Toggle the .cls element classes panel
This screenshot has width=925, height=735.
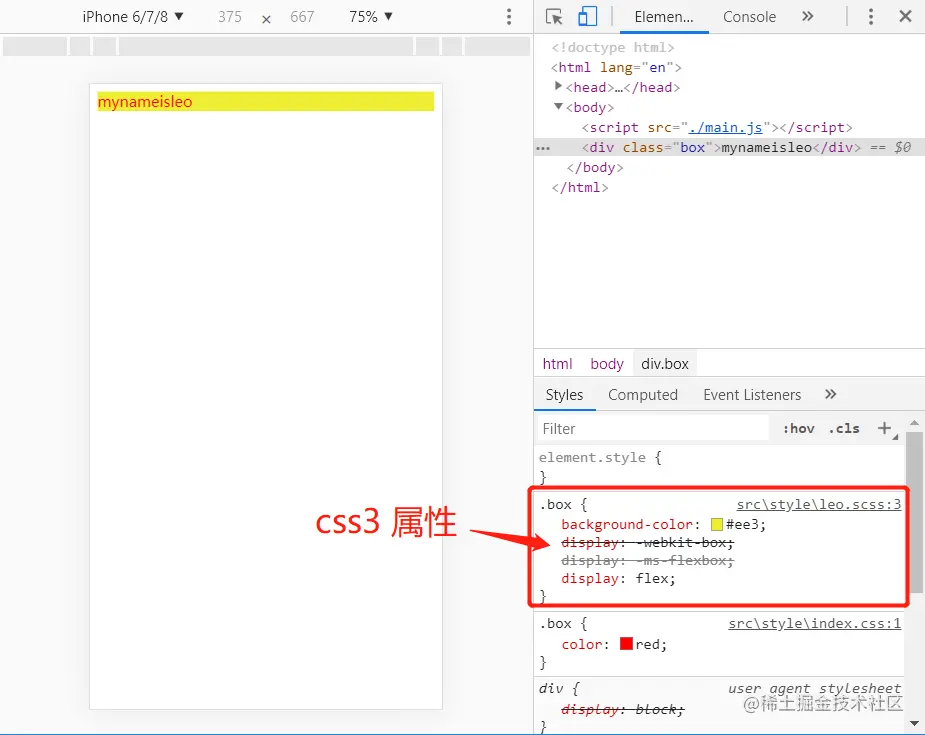pos(843,428)
